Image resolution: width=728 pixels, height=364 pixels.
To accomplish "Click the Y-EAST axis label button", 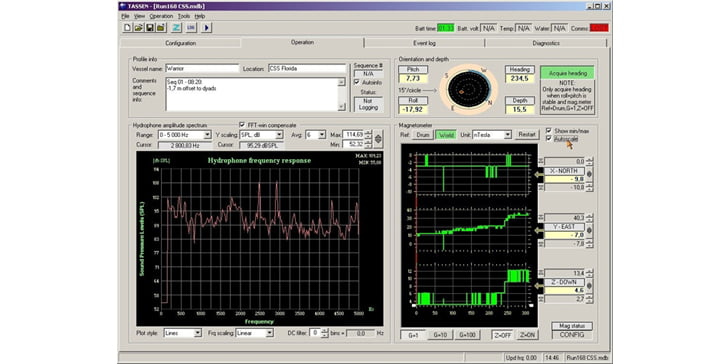I will click(x=565, y=227).
